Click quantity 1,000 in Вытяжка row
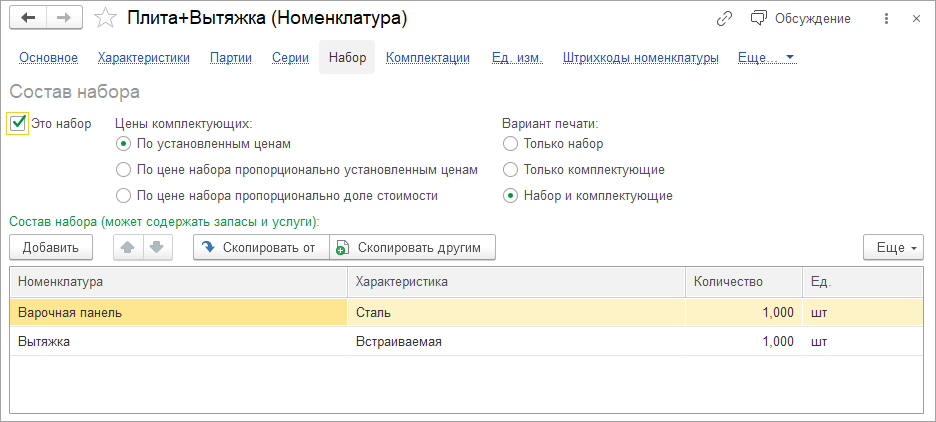This screenshot has height=422, width=936. (x=744, y=341)
